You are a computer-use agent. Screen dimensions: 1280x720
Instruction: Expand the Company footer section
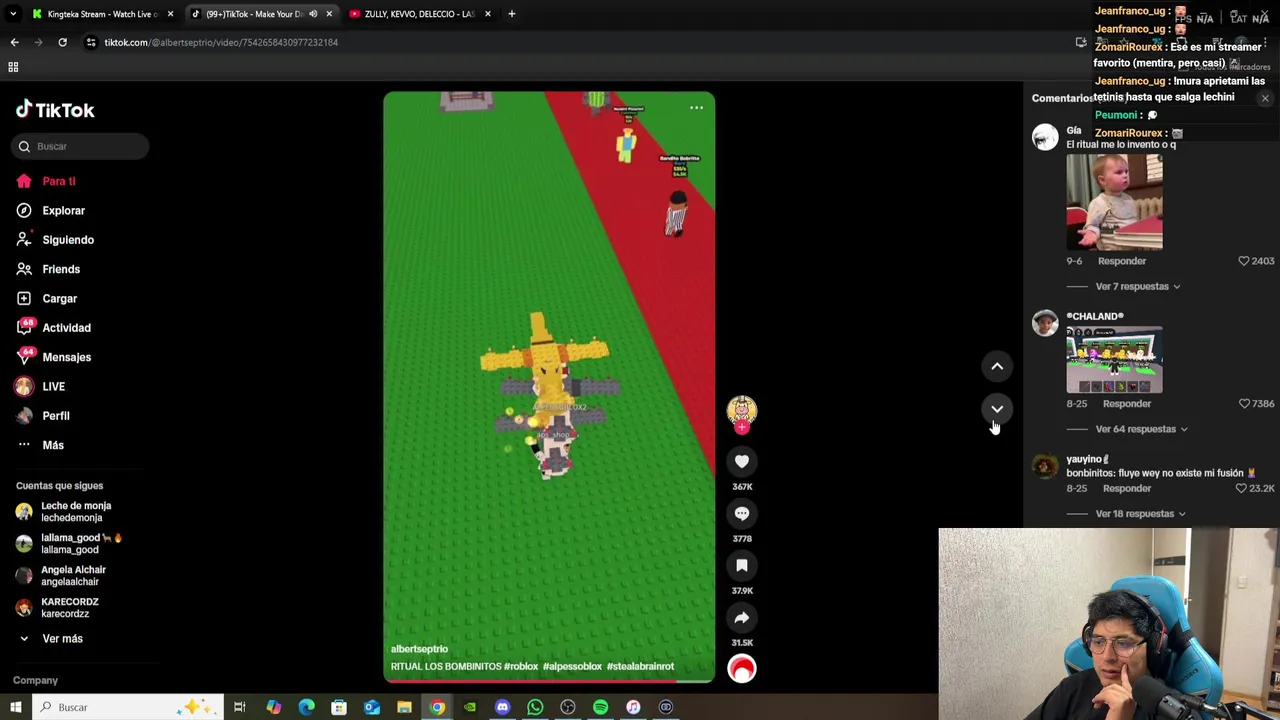[x=35, y=680]
